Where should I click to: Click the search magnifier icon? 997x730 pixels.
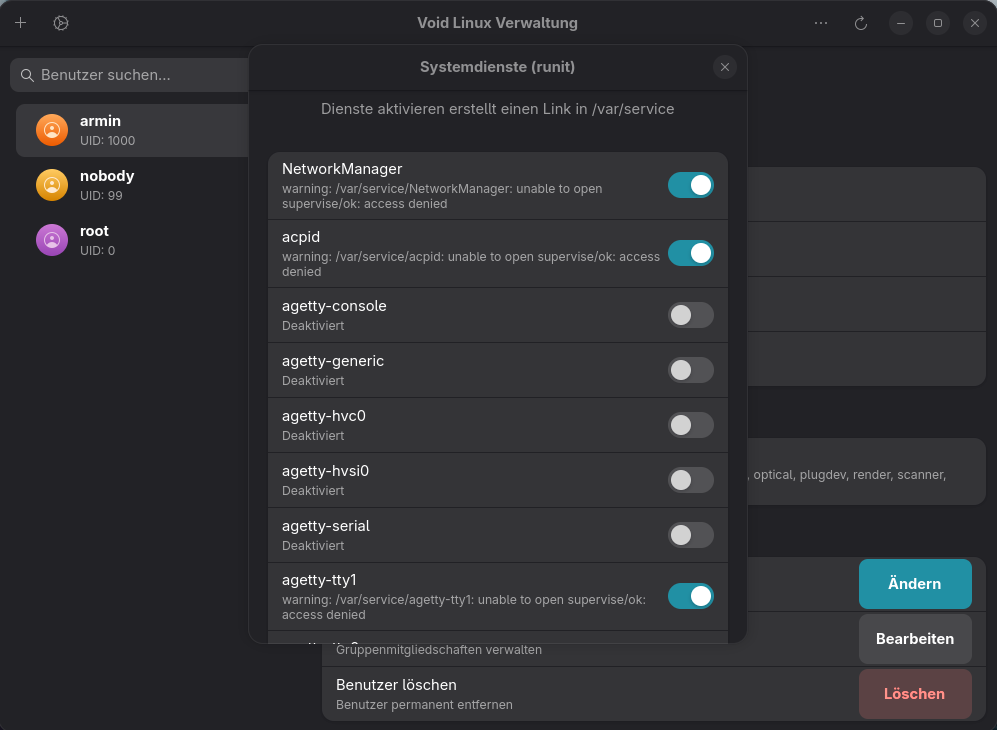pos(27,75)
